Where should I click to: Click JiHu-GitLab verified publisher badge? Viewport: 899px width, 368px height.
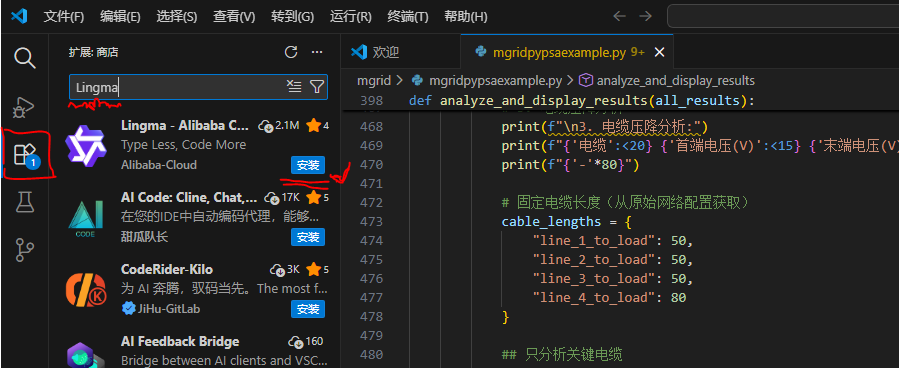click(x=127, y=309)
